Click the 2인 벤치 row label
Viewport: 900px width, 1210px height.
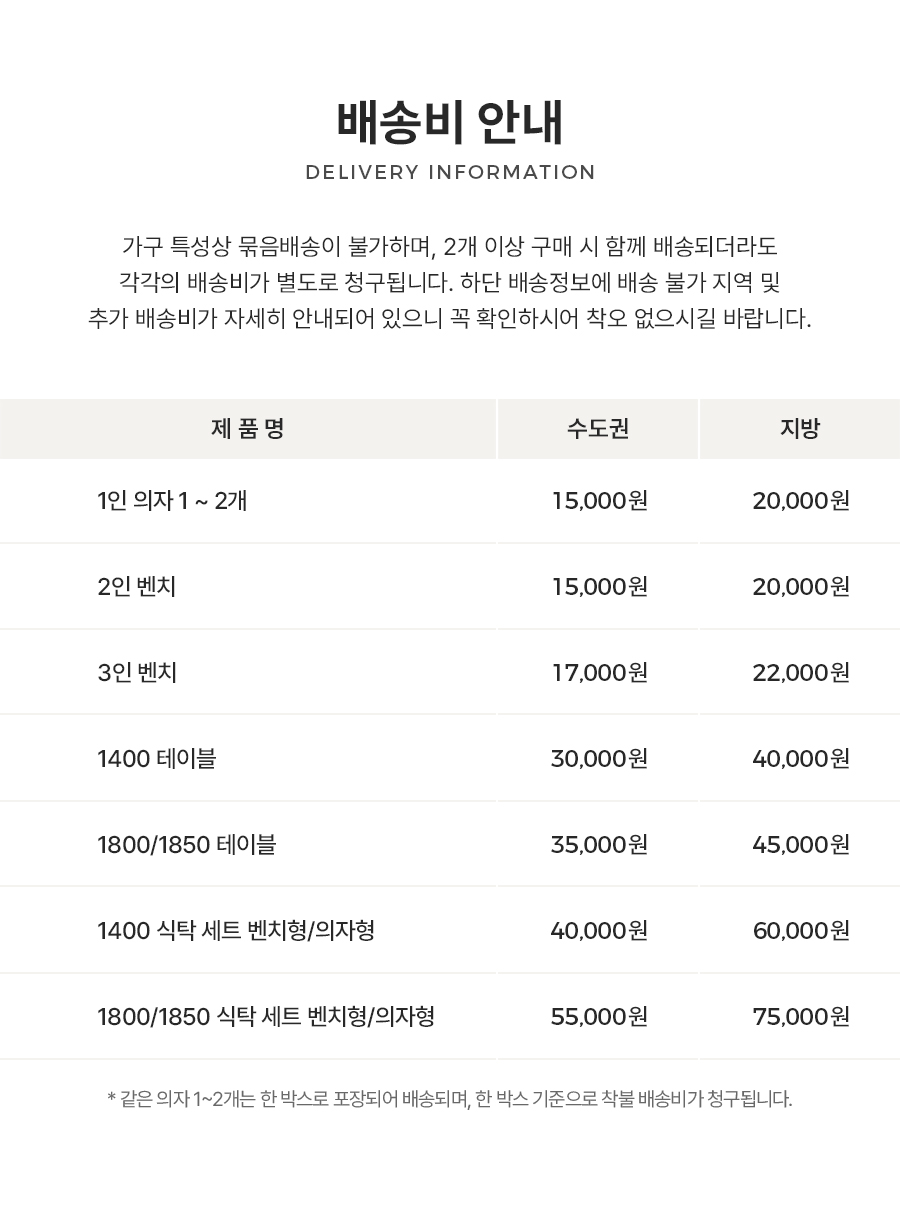[x=137, y=586]
